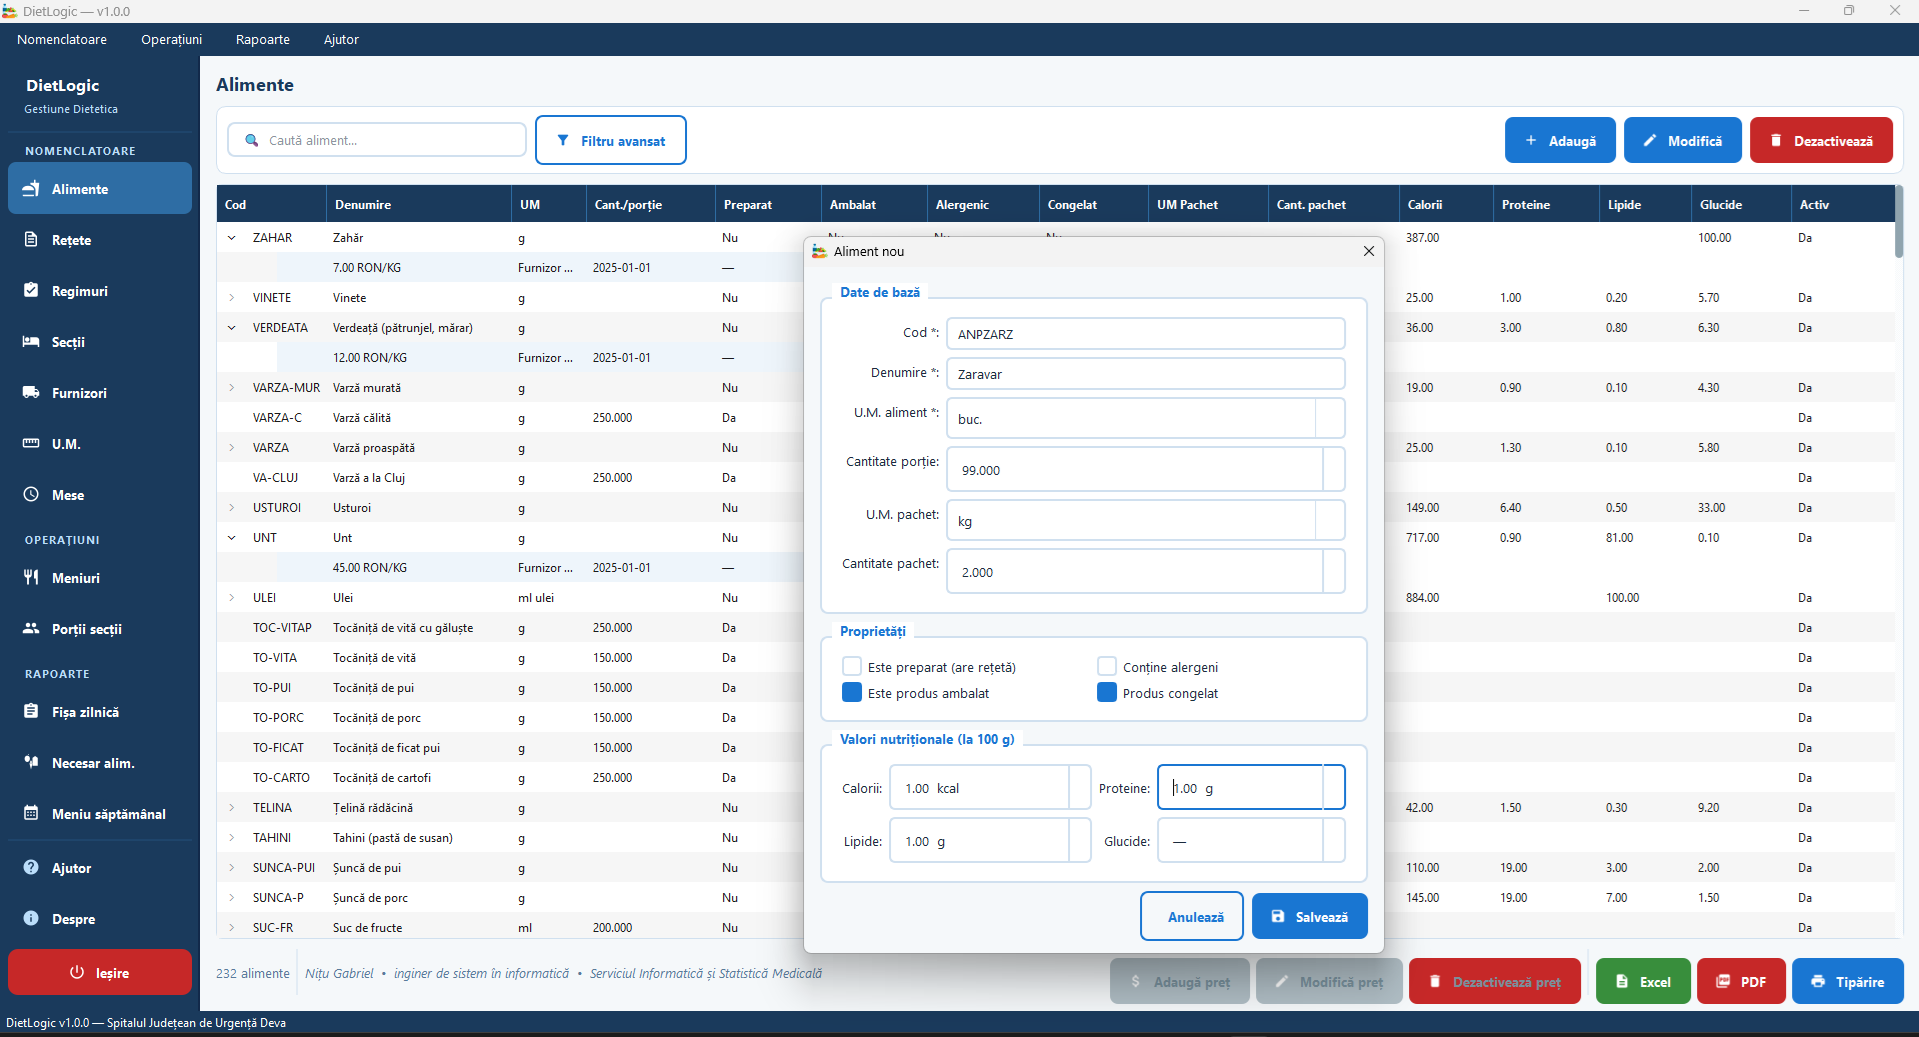Click the Despre info icon

tap(31, 919)
